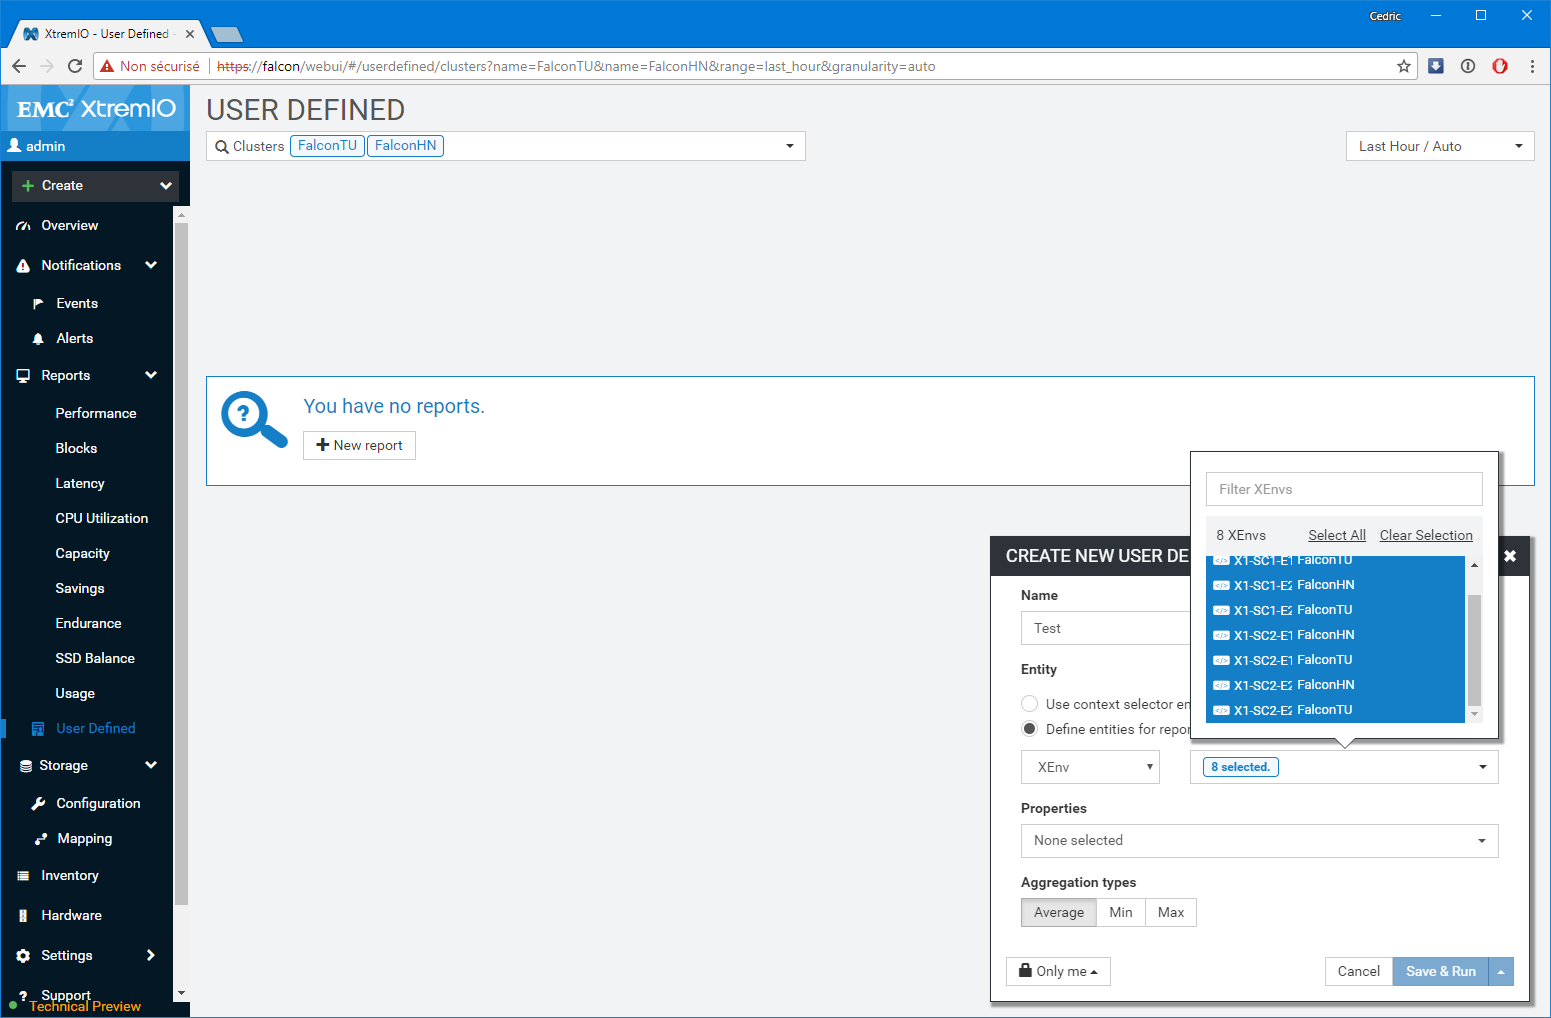Select 'Use context selector' radio button

pyautogui.click(x=1029, y=704)
